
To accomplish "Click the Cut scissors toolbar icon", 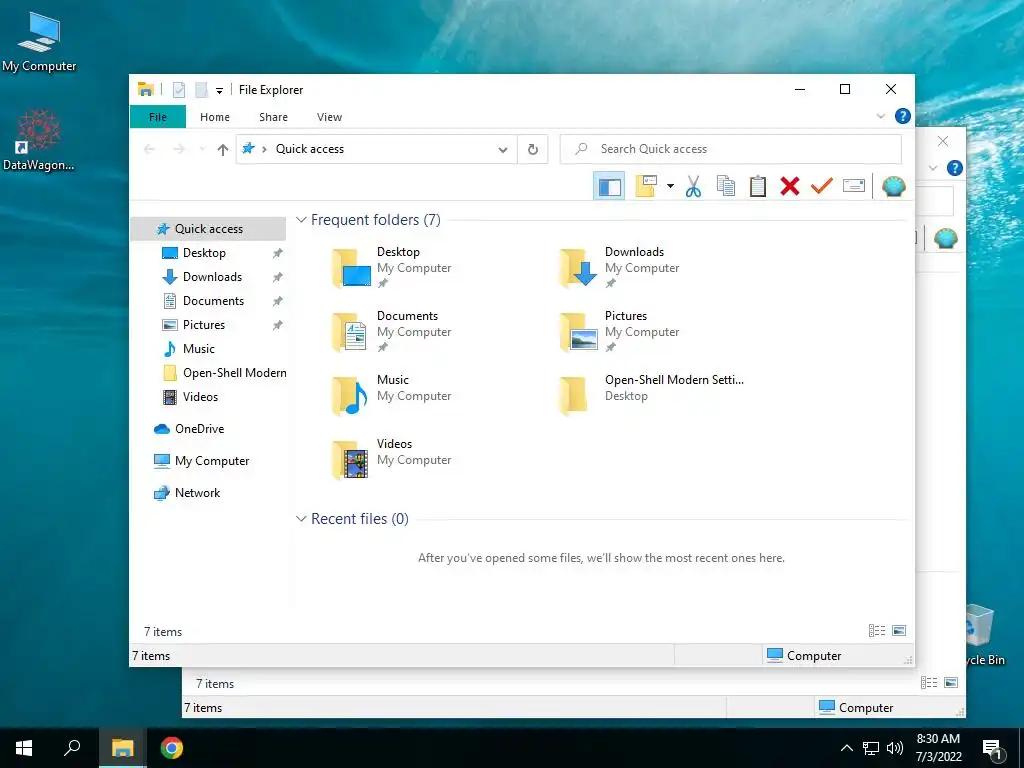I will pos(694,186).
